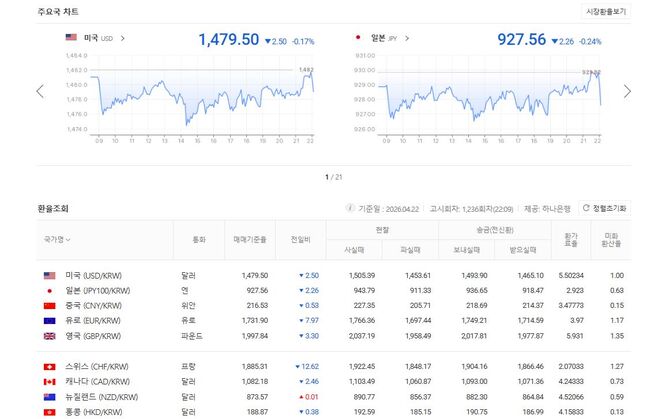The image size is (650, 419).
Task: Click the China flag in table
Action: (x=49, y=305)
